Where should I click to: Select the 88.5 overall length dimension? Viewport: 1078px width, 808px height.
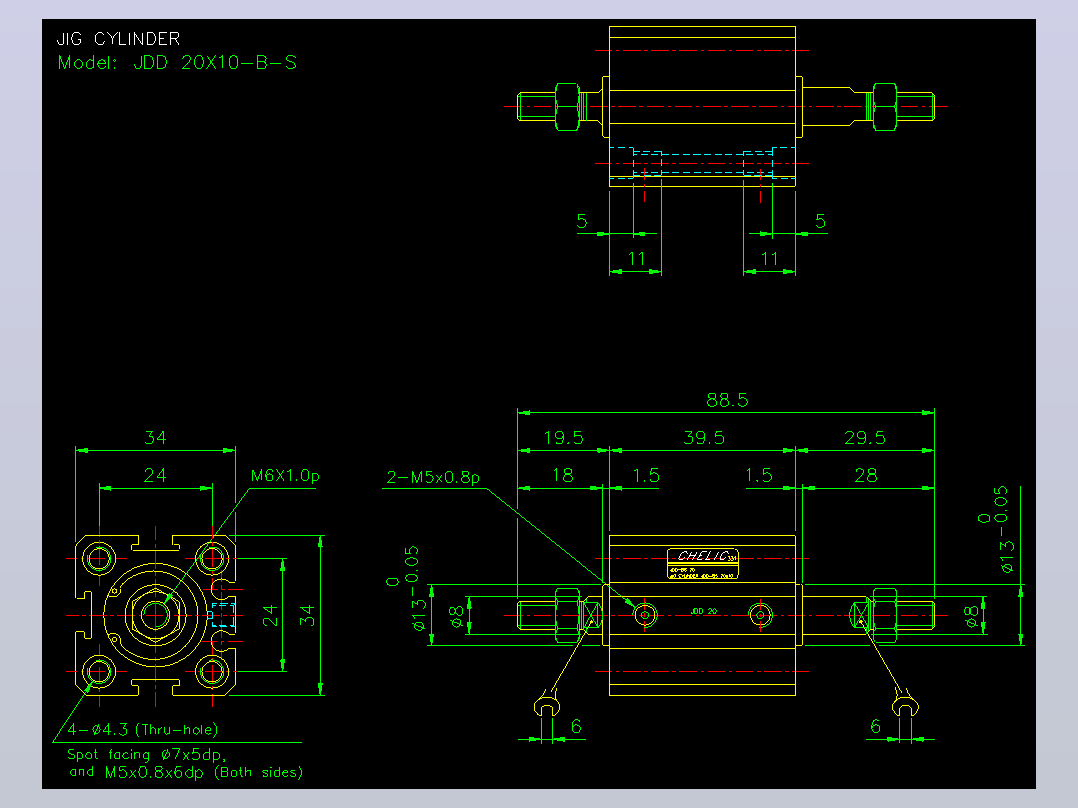coord(727,400)
